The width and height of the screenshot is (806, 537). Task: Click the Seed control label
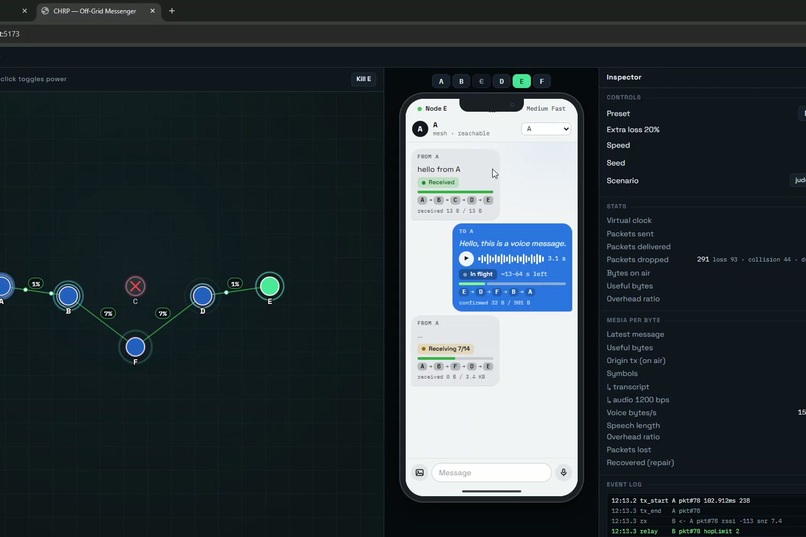tap(616, 163)
